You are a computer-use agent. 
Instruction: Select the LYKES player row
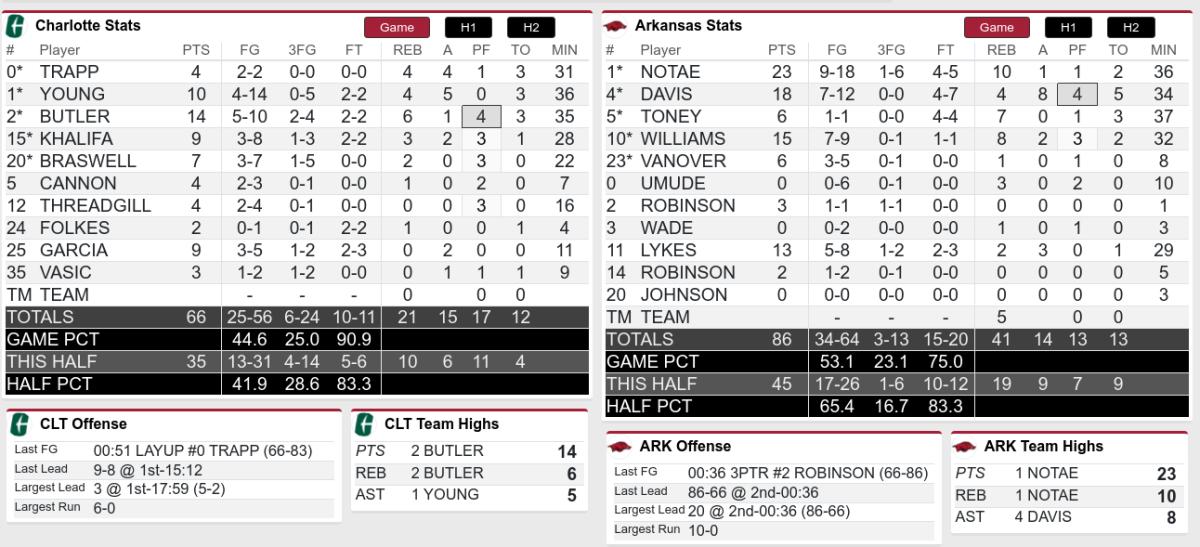[897, 250]
